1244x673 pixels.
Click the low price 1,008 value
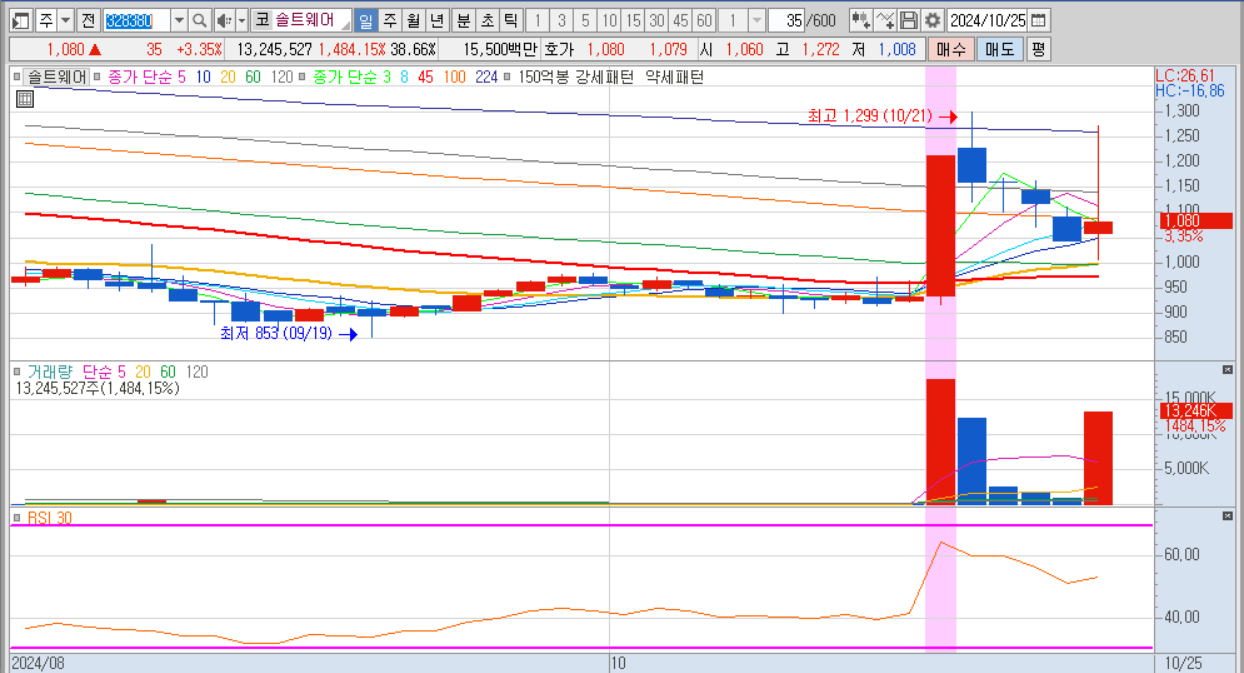click(897, 49)
